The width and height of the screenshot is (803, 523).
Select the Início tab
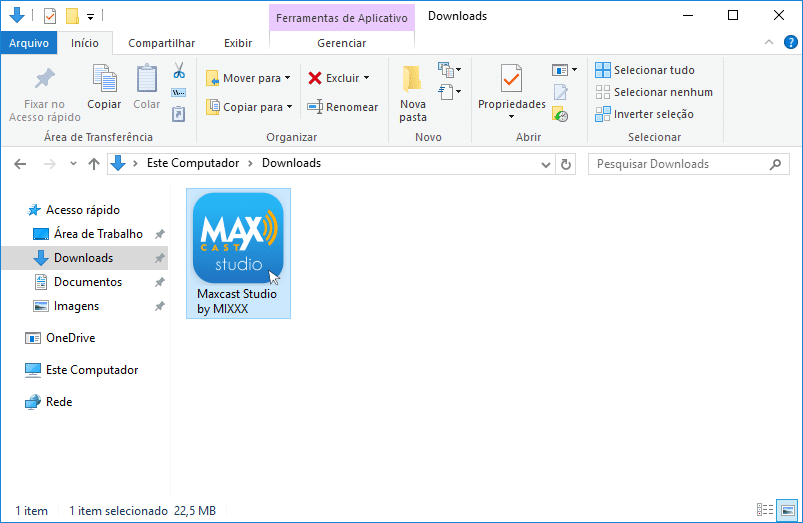pos(85,43)
